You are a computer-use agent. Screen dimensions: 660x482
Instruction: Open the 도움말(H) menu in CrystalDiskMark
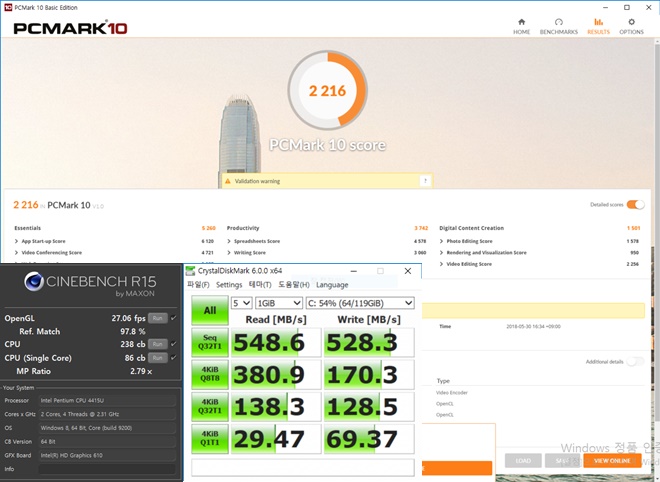[294, 285]
